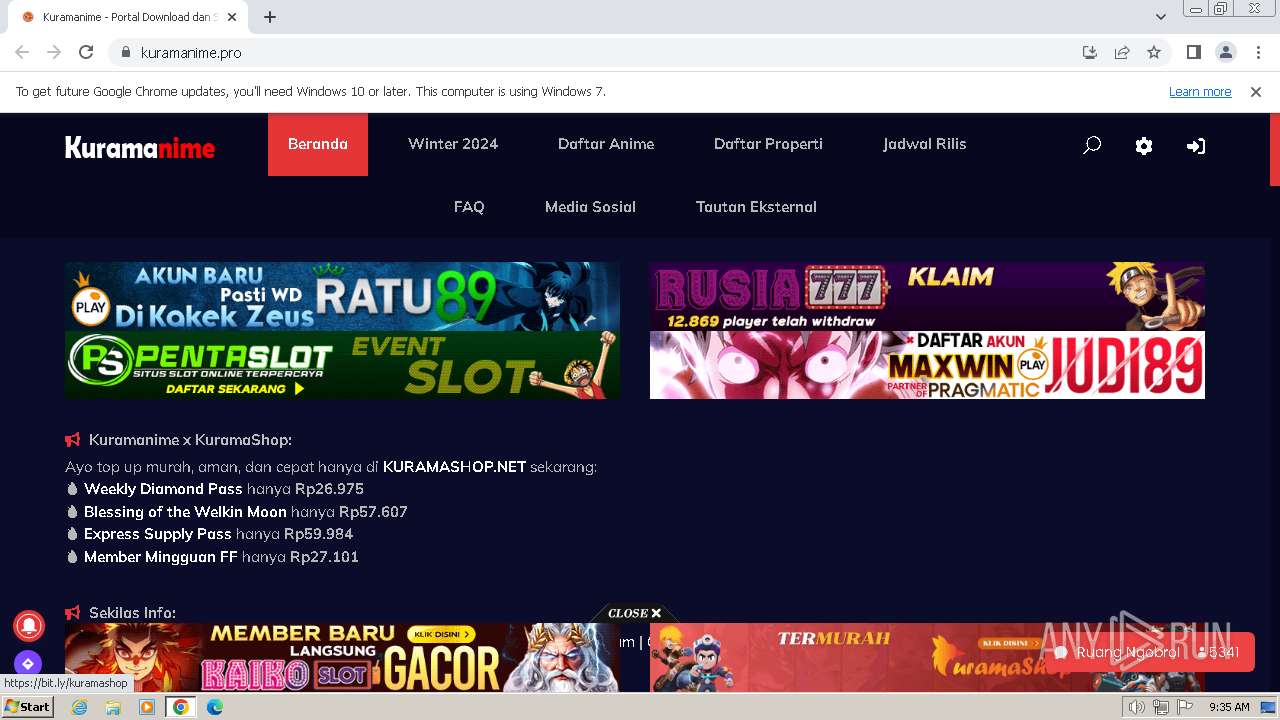
Task: Launch Windows Media Player from taskbar
Action: pyautogui.click(x=147, y=707)
